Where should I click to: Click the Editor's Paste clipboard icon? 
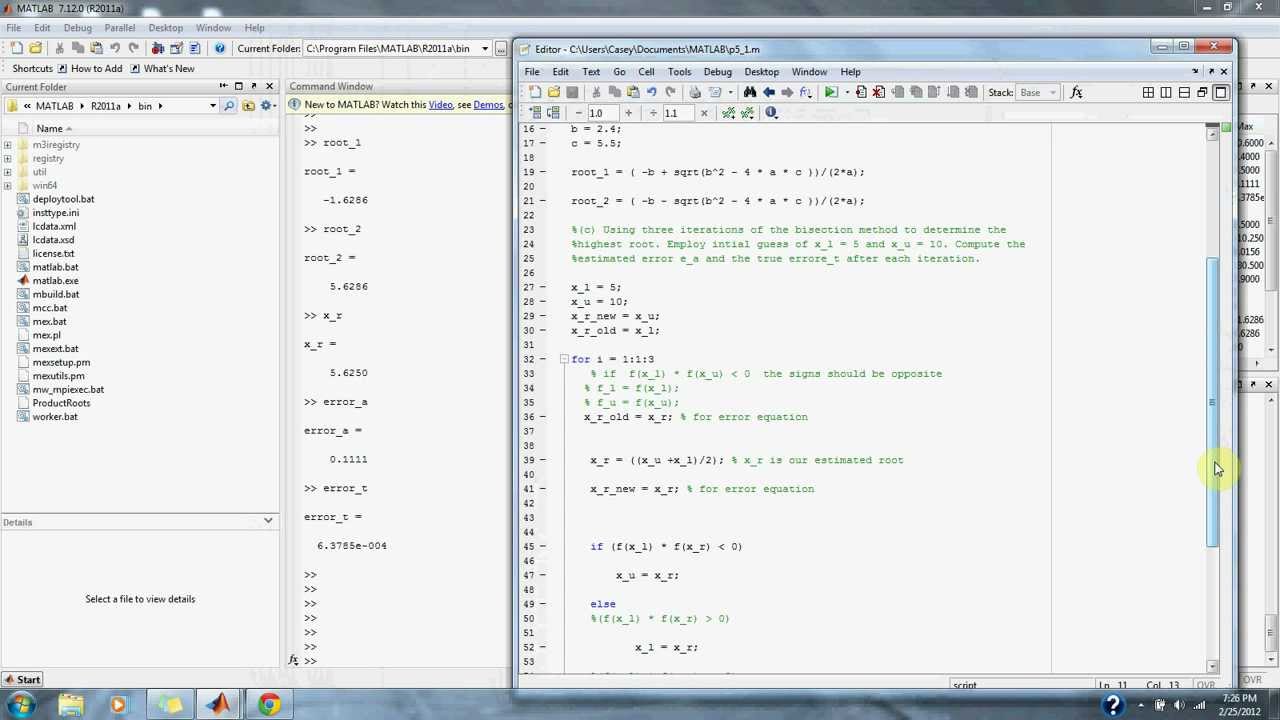click(633, 92)
